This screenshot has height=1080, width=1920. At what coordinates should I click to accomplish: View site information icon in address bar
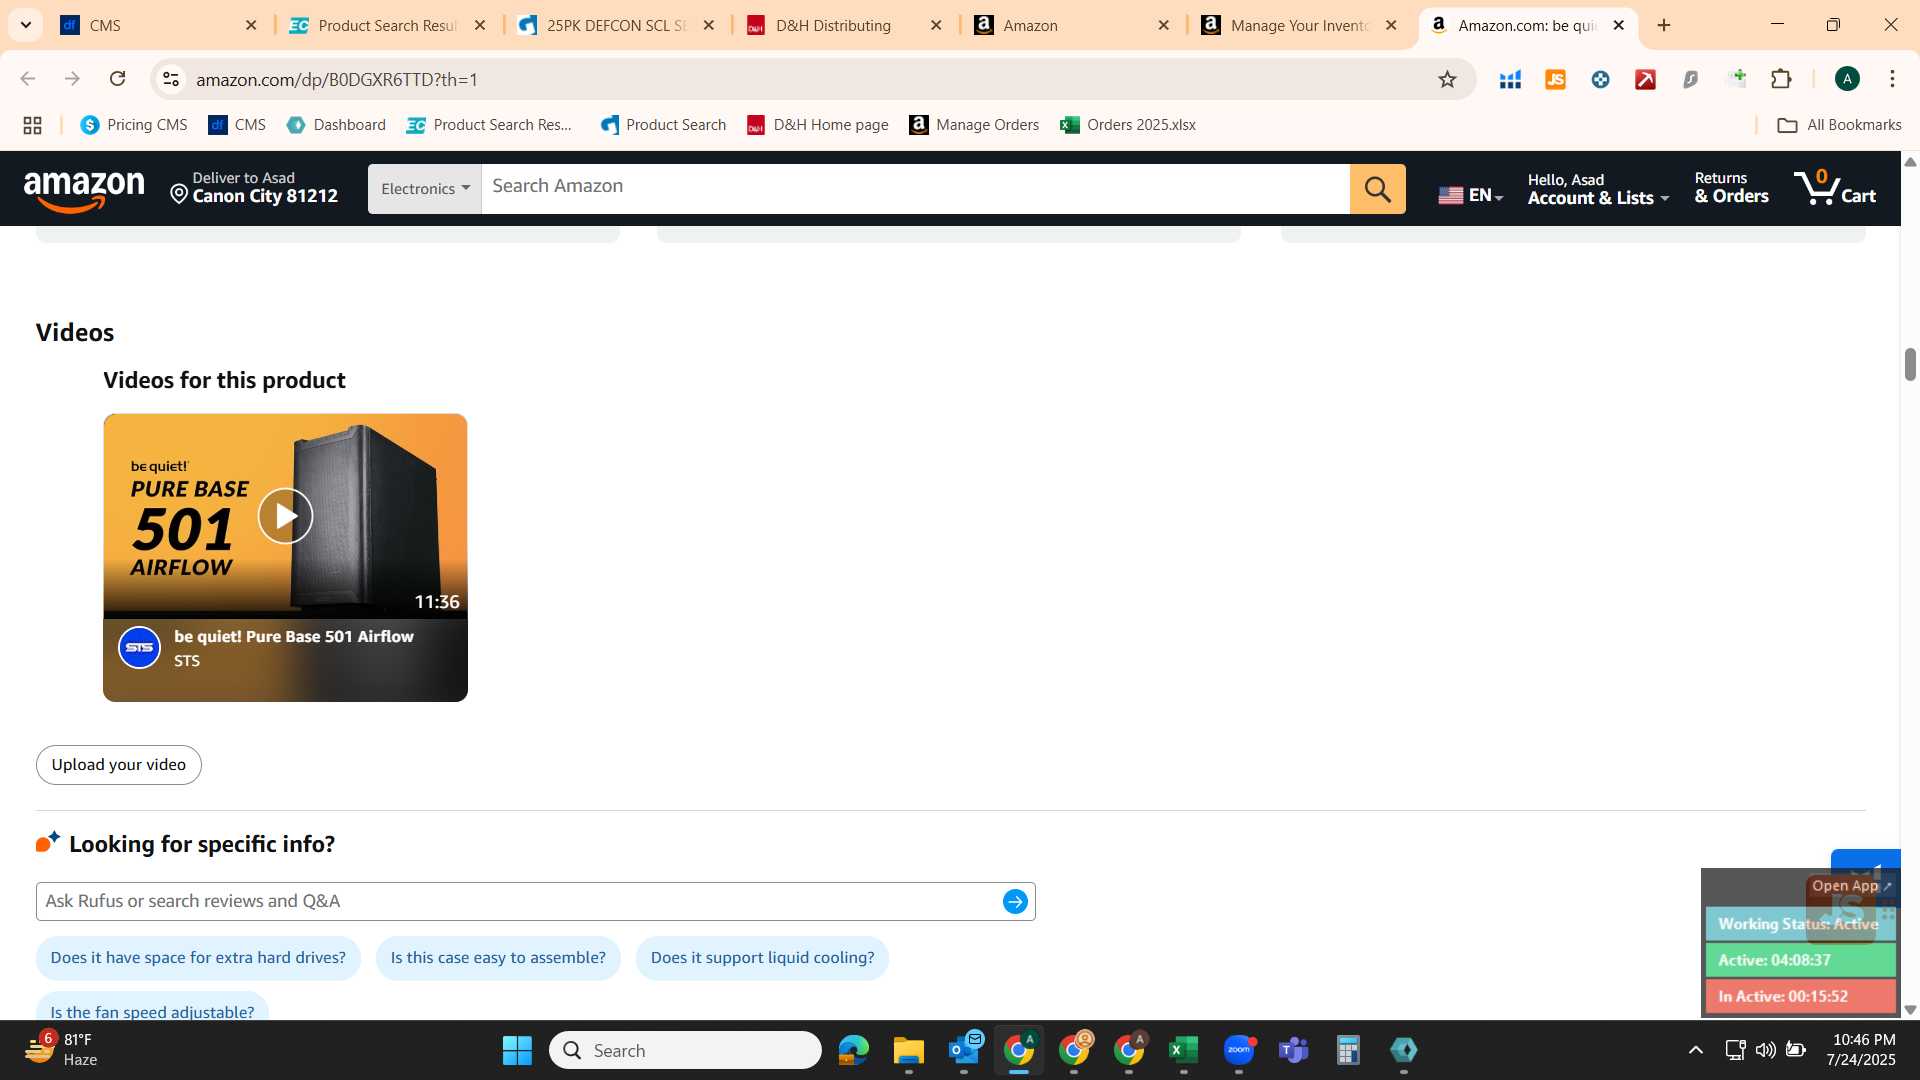(171, 79)
